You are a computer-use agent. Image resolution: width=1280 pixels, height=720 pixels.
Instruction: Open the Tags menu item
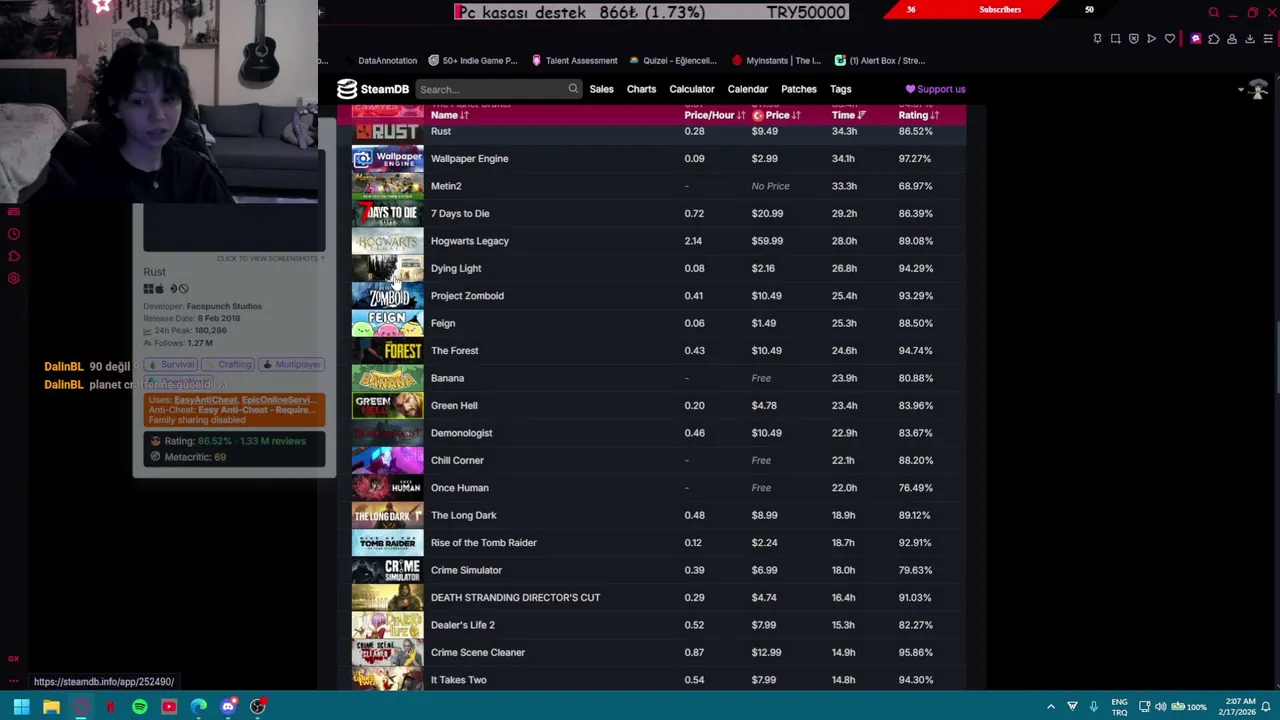[840, 89]
